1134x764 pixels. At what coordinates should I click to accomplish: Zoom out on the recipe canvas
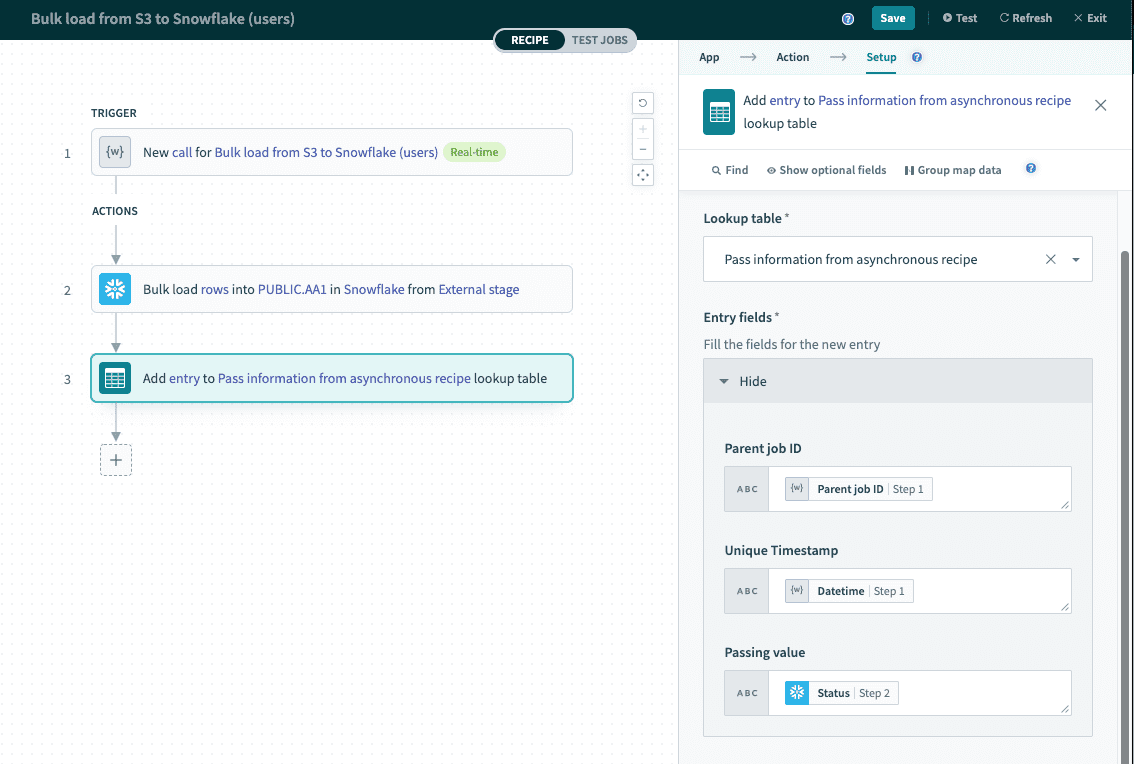[642, 149]
